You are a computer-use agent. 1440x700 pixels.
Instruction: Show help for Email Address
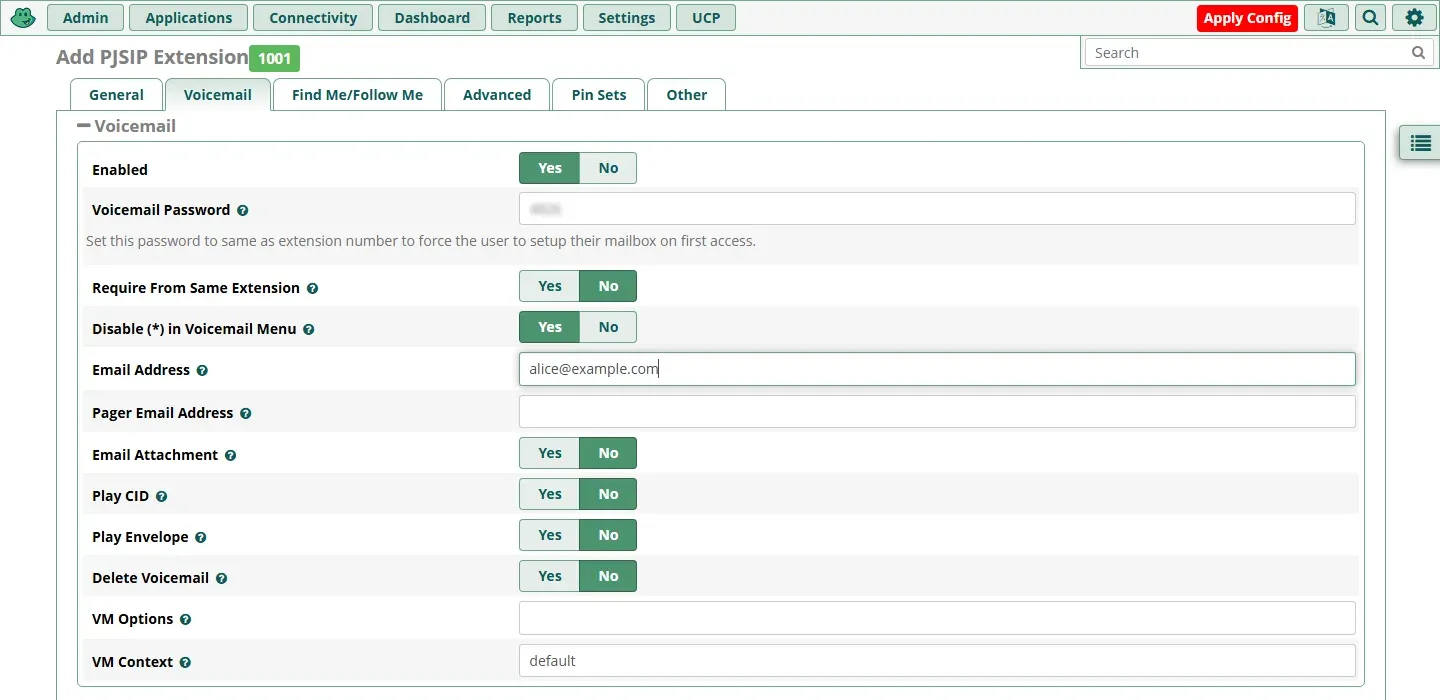pyautogui.click(x=202, y=370)
